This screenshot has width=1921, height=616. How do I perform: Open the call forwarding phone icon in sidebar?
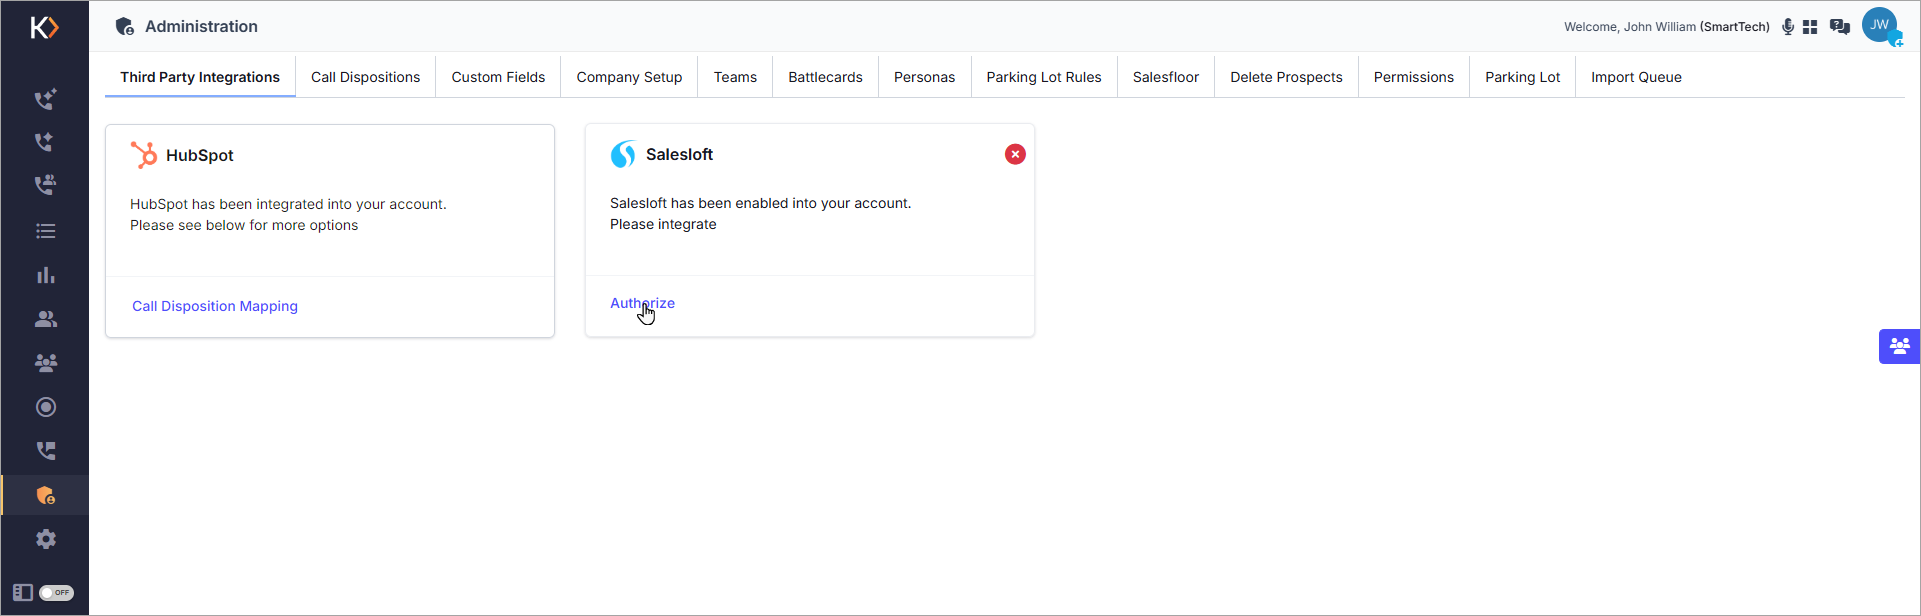tap(46, 451)
